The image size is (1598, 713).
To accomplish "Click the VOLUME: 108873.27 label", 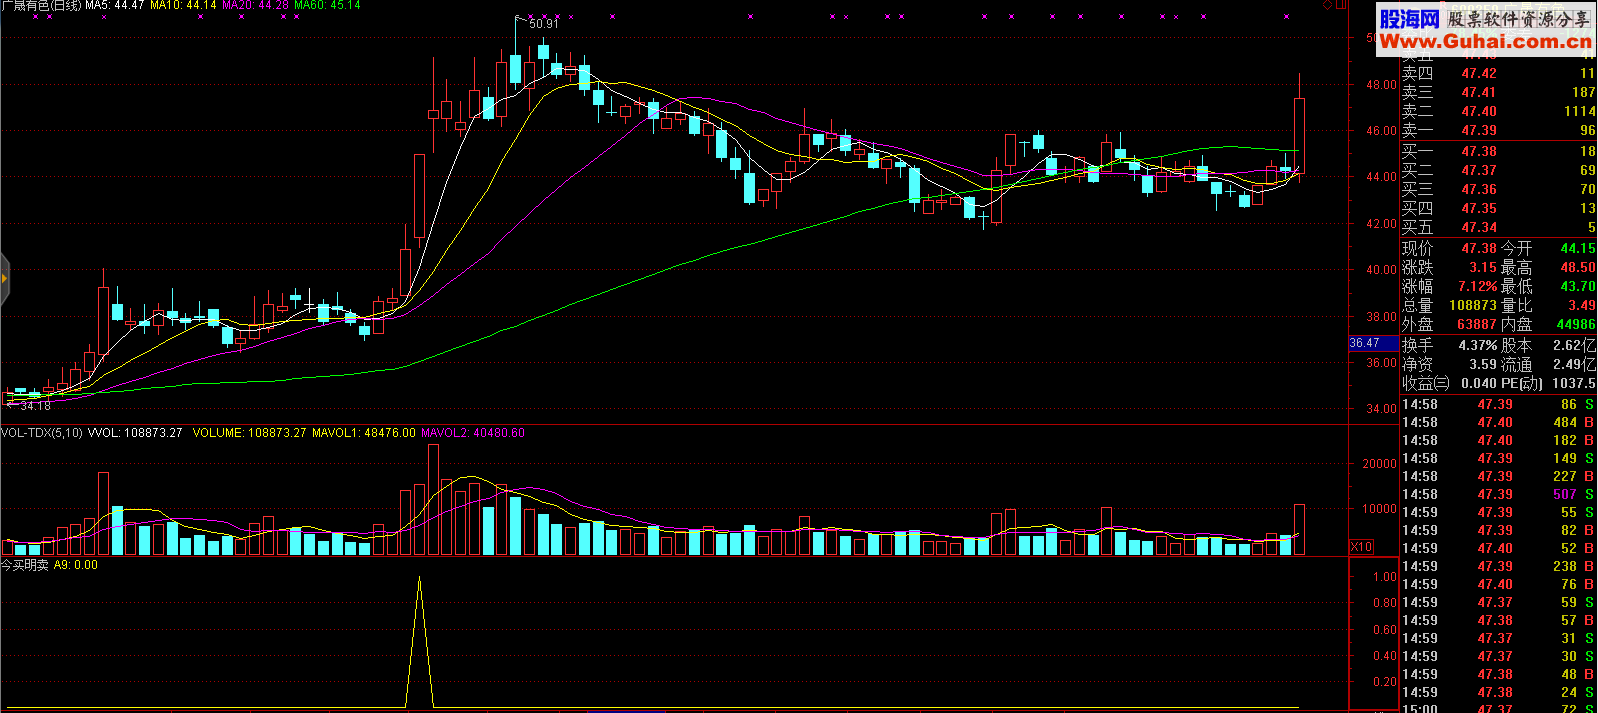I will click(249, 433).
